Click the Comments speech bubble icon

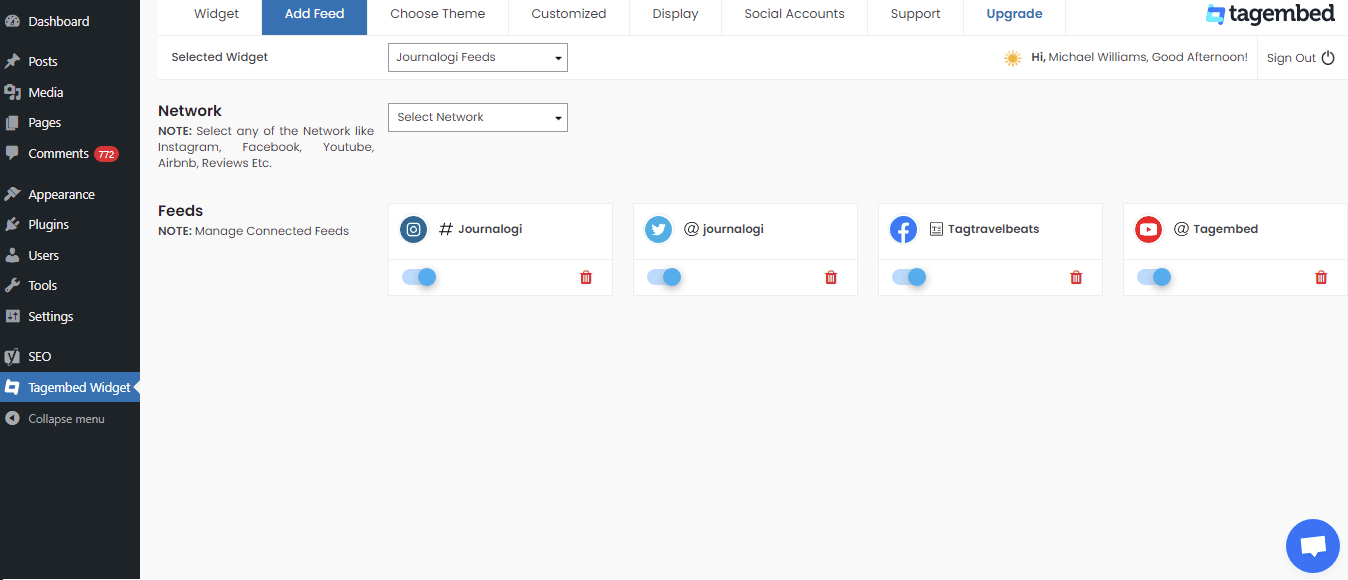tap(12, 154)
